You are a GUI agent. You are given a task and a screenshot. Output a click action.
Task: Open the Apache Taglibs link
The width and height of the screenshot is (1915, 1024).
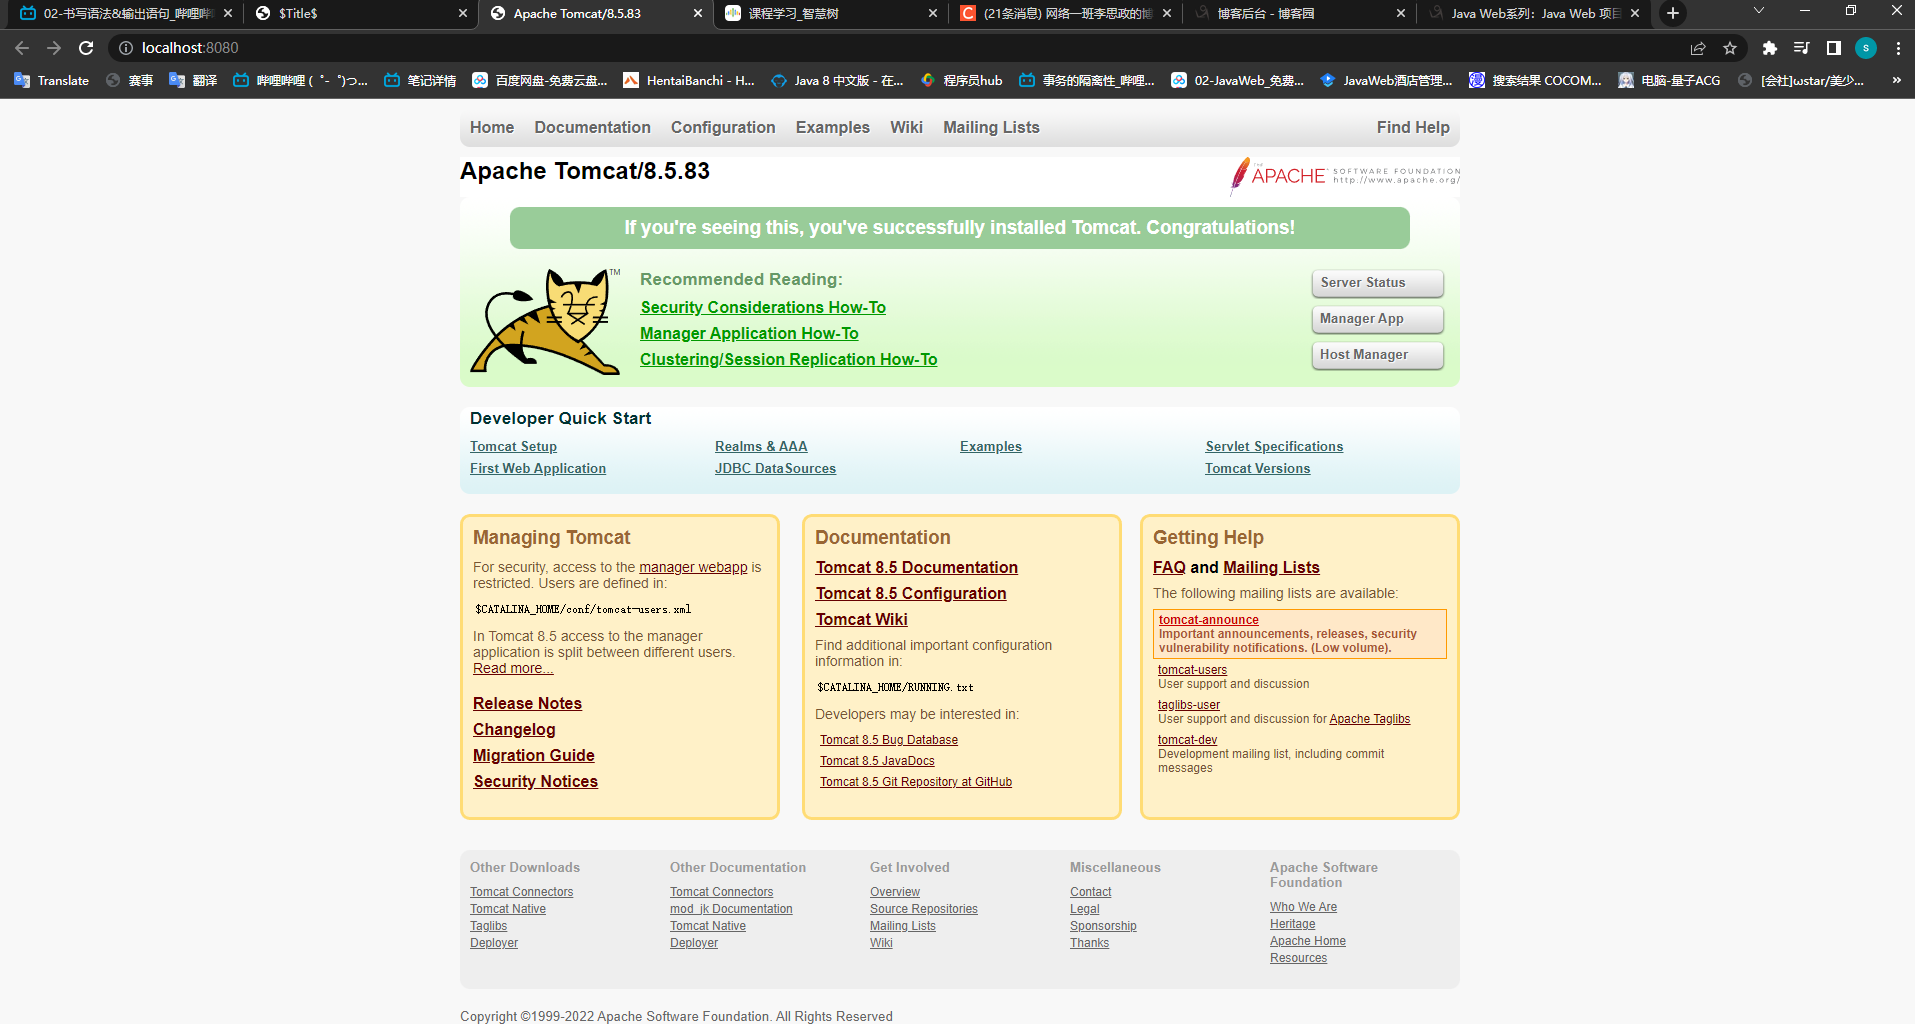[x=1370, y=719]
